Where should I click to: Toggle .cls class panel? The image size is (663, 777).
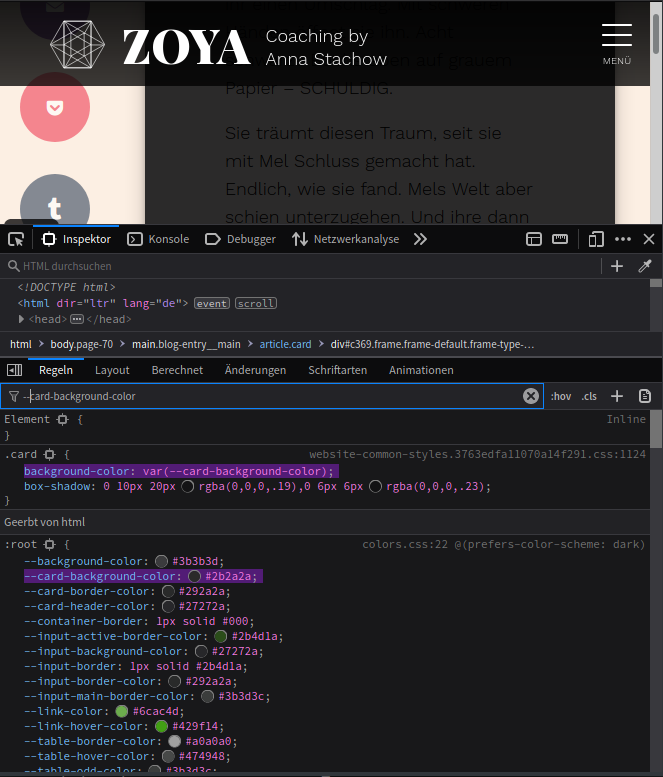point(589,396)
